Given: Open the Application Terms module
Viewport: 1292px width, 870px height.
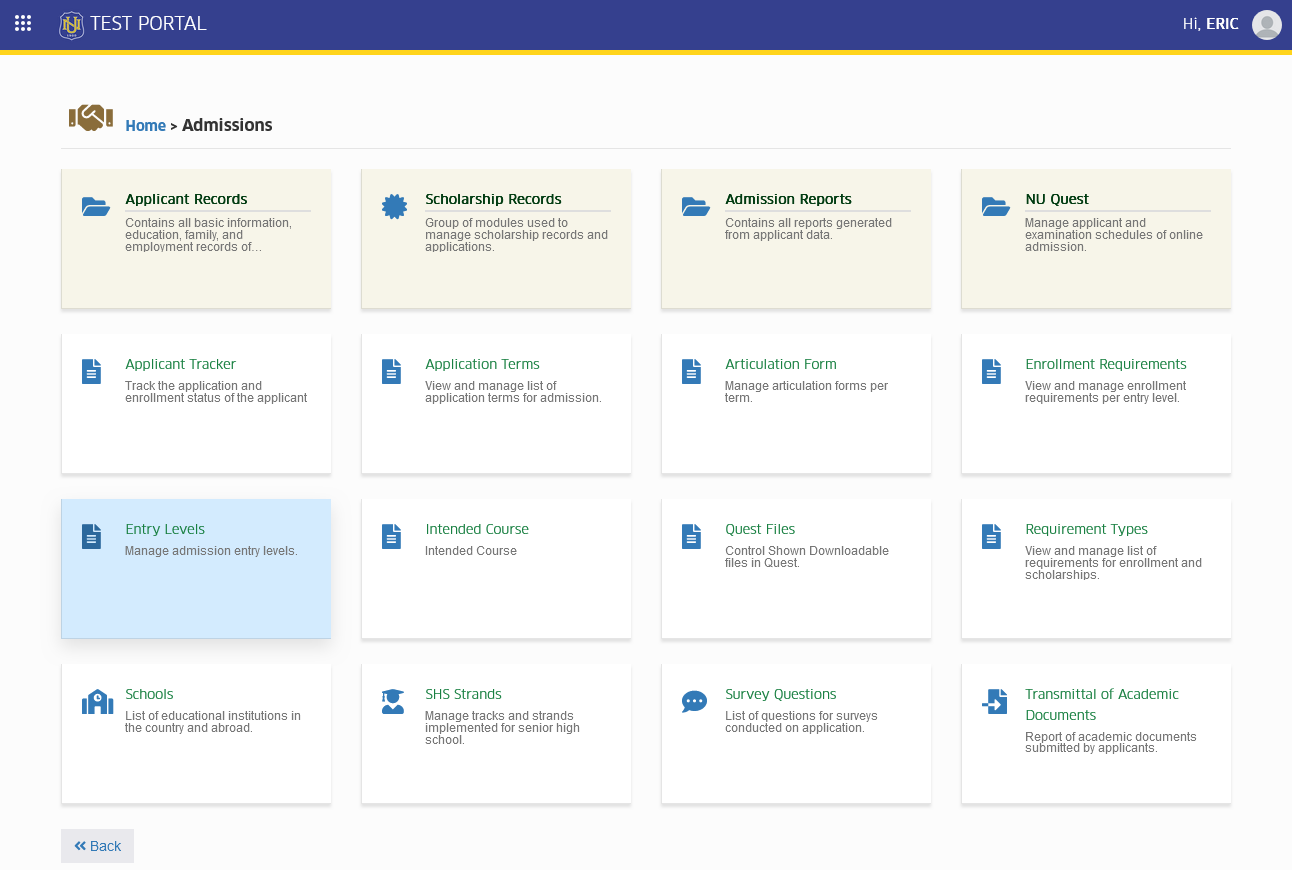Looking at the screenshot, I should 496,404.
